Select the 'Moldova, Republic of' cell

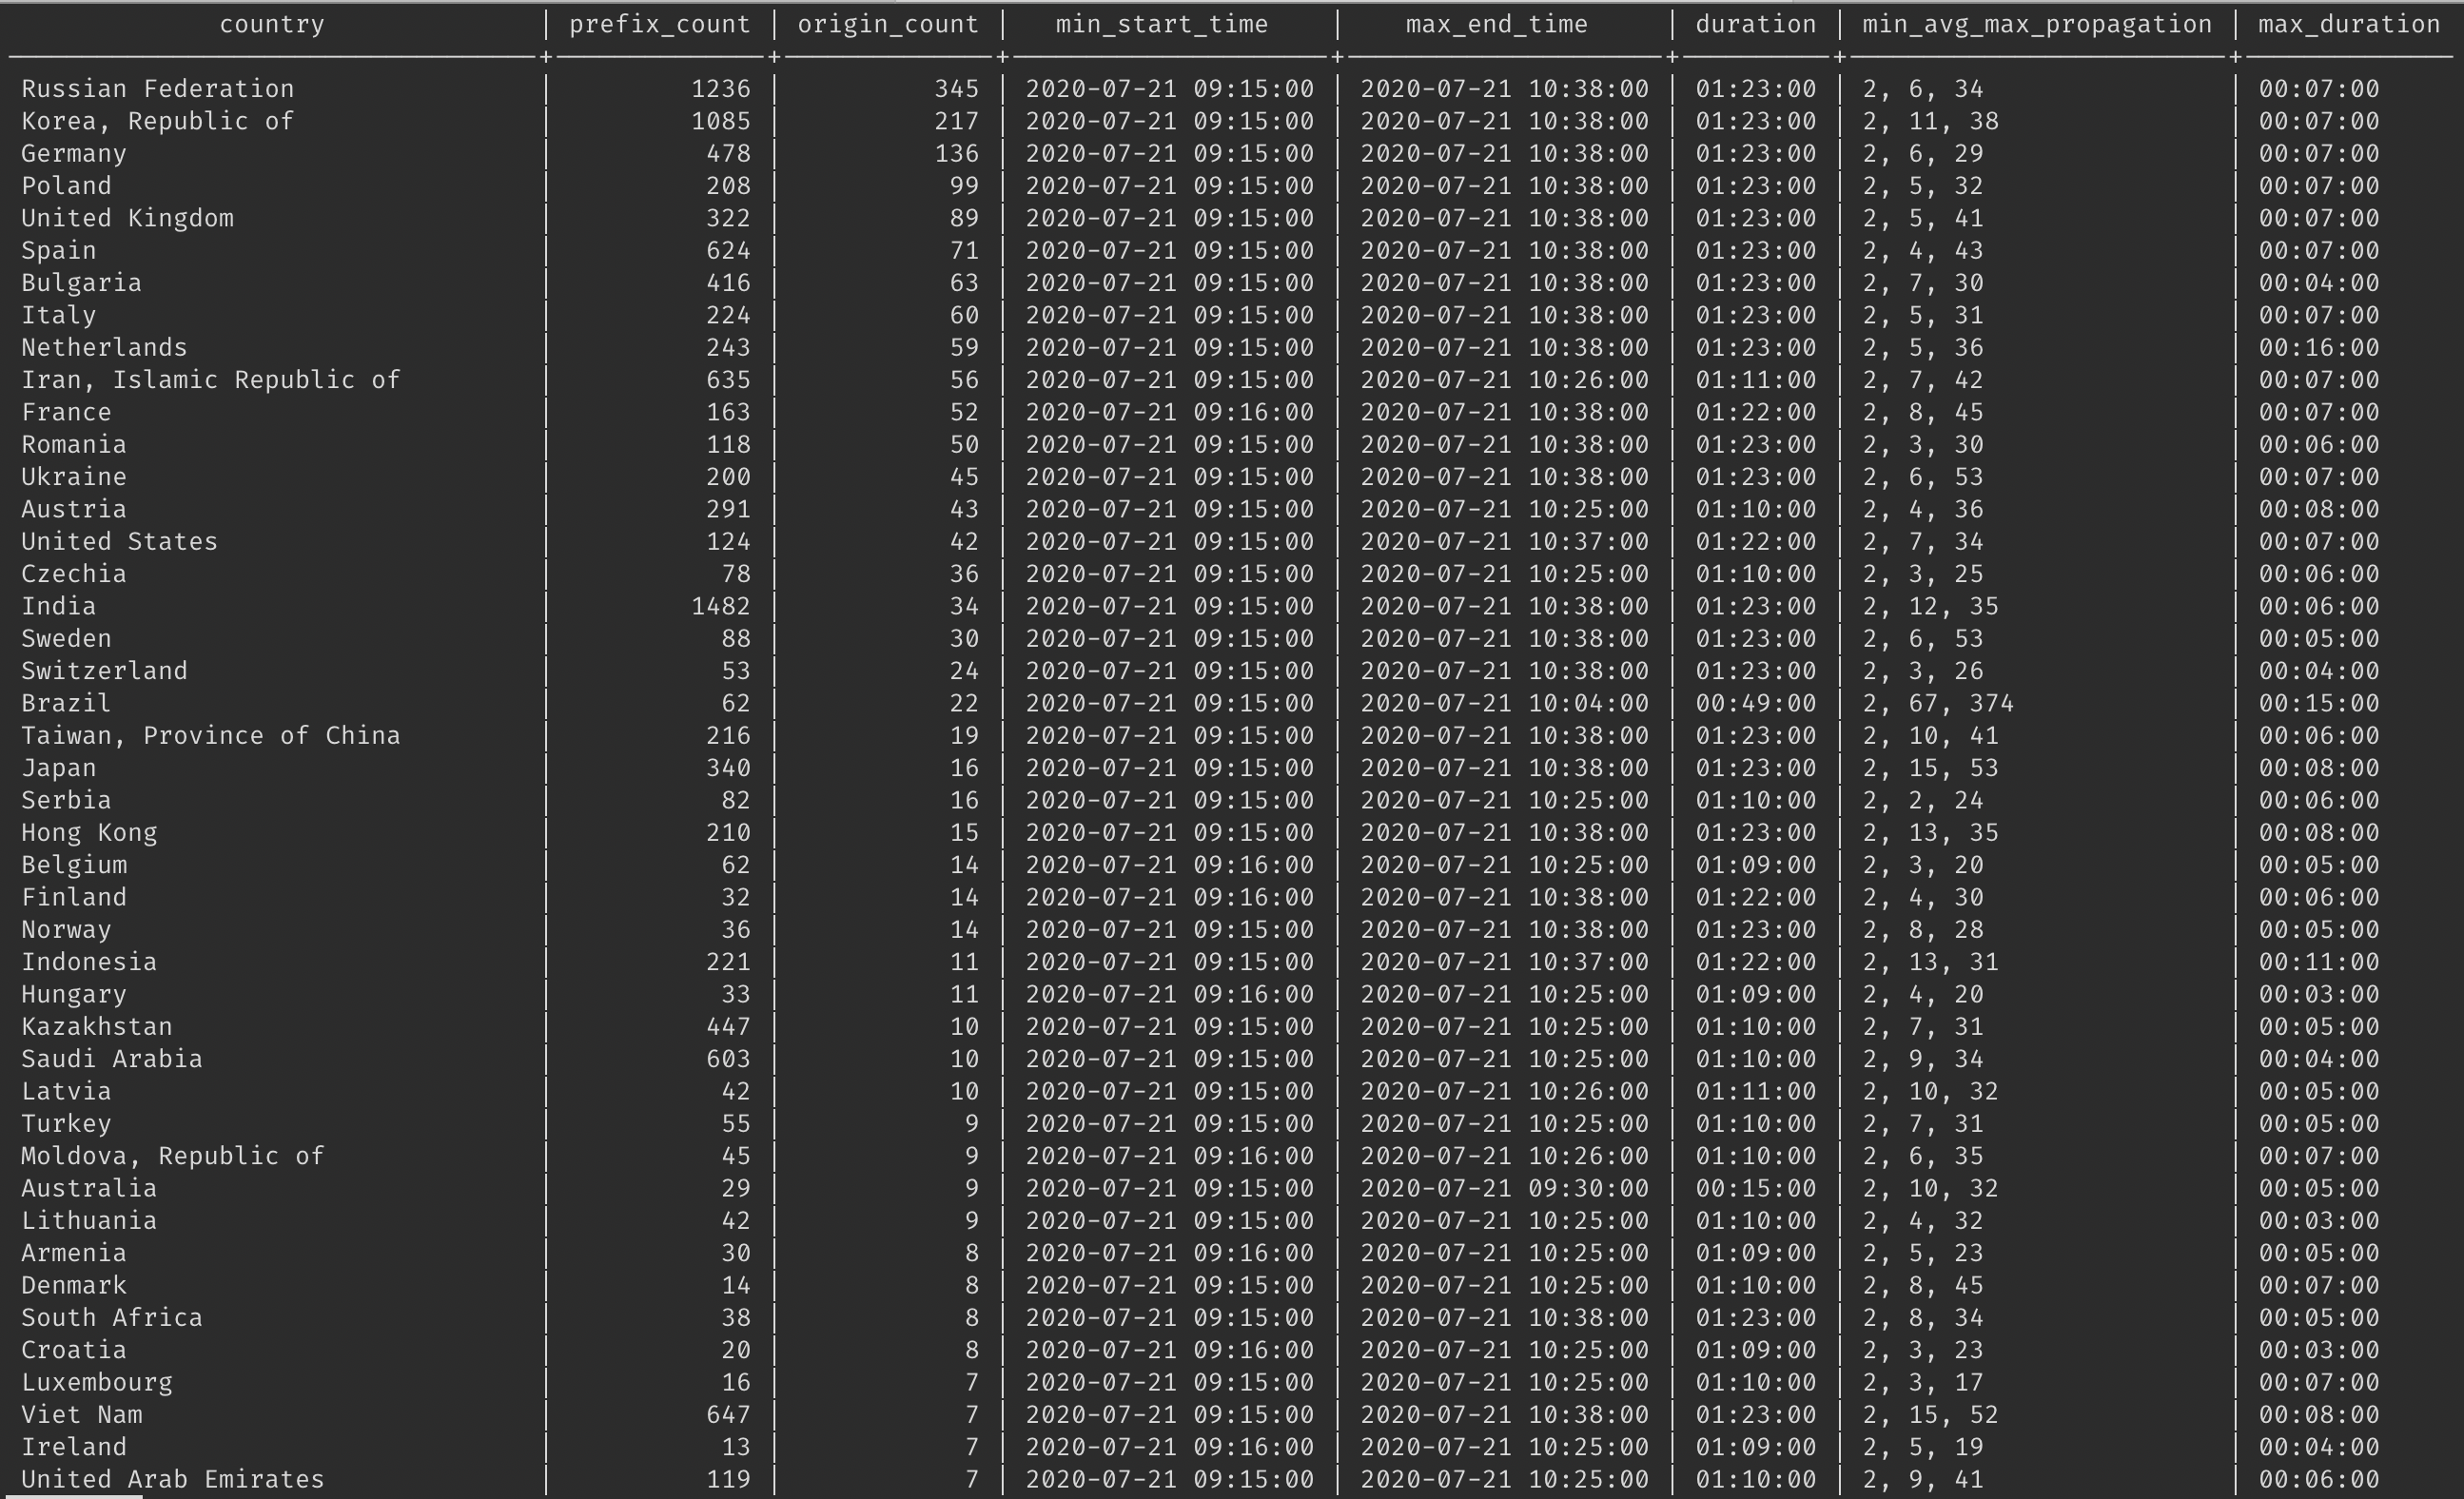173,1156
